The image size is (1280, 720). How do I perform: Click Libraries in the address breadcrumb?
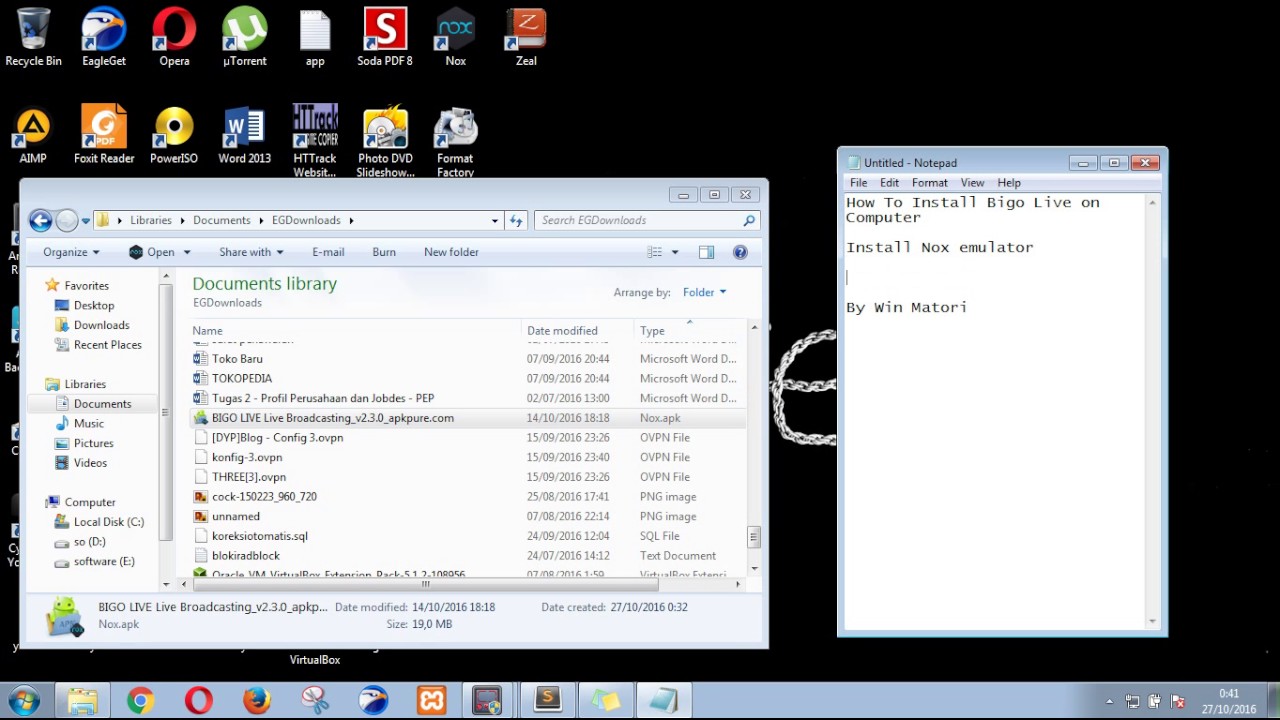click(x=151, y=220)
